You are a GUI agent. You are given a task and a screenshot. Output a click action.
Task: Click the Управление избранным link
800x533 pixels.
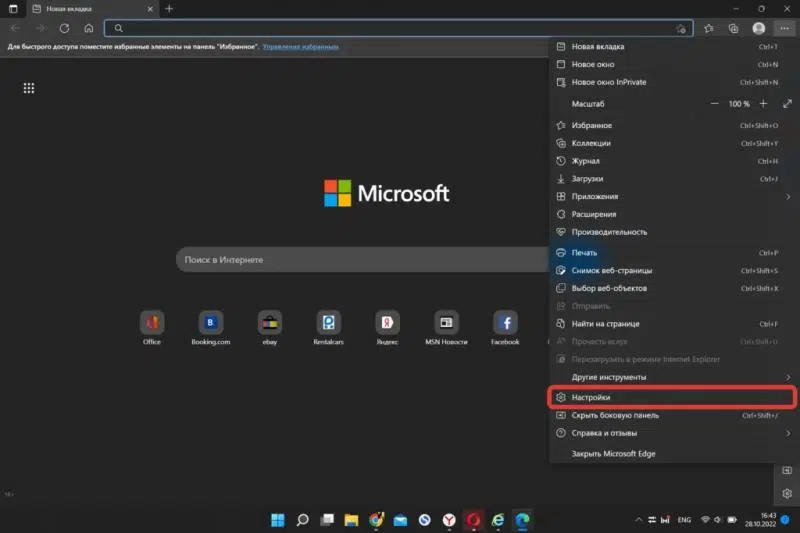(x=300, y=47)
